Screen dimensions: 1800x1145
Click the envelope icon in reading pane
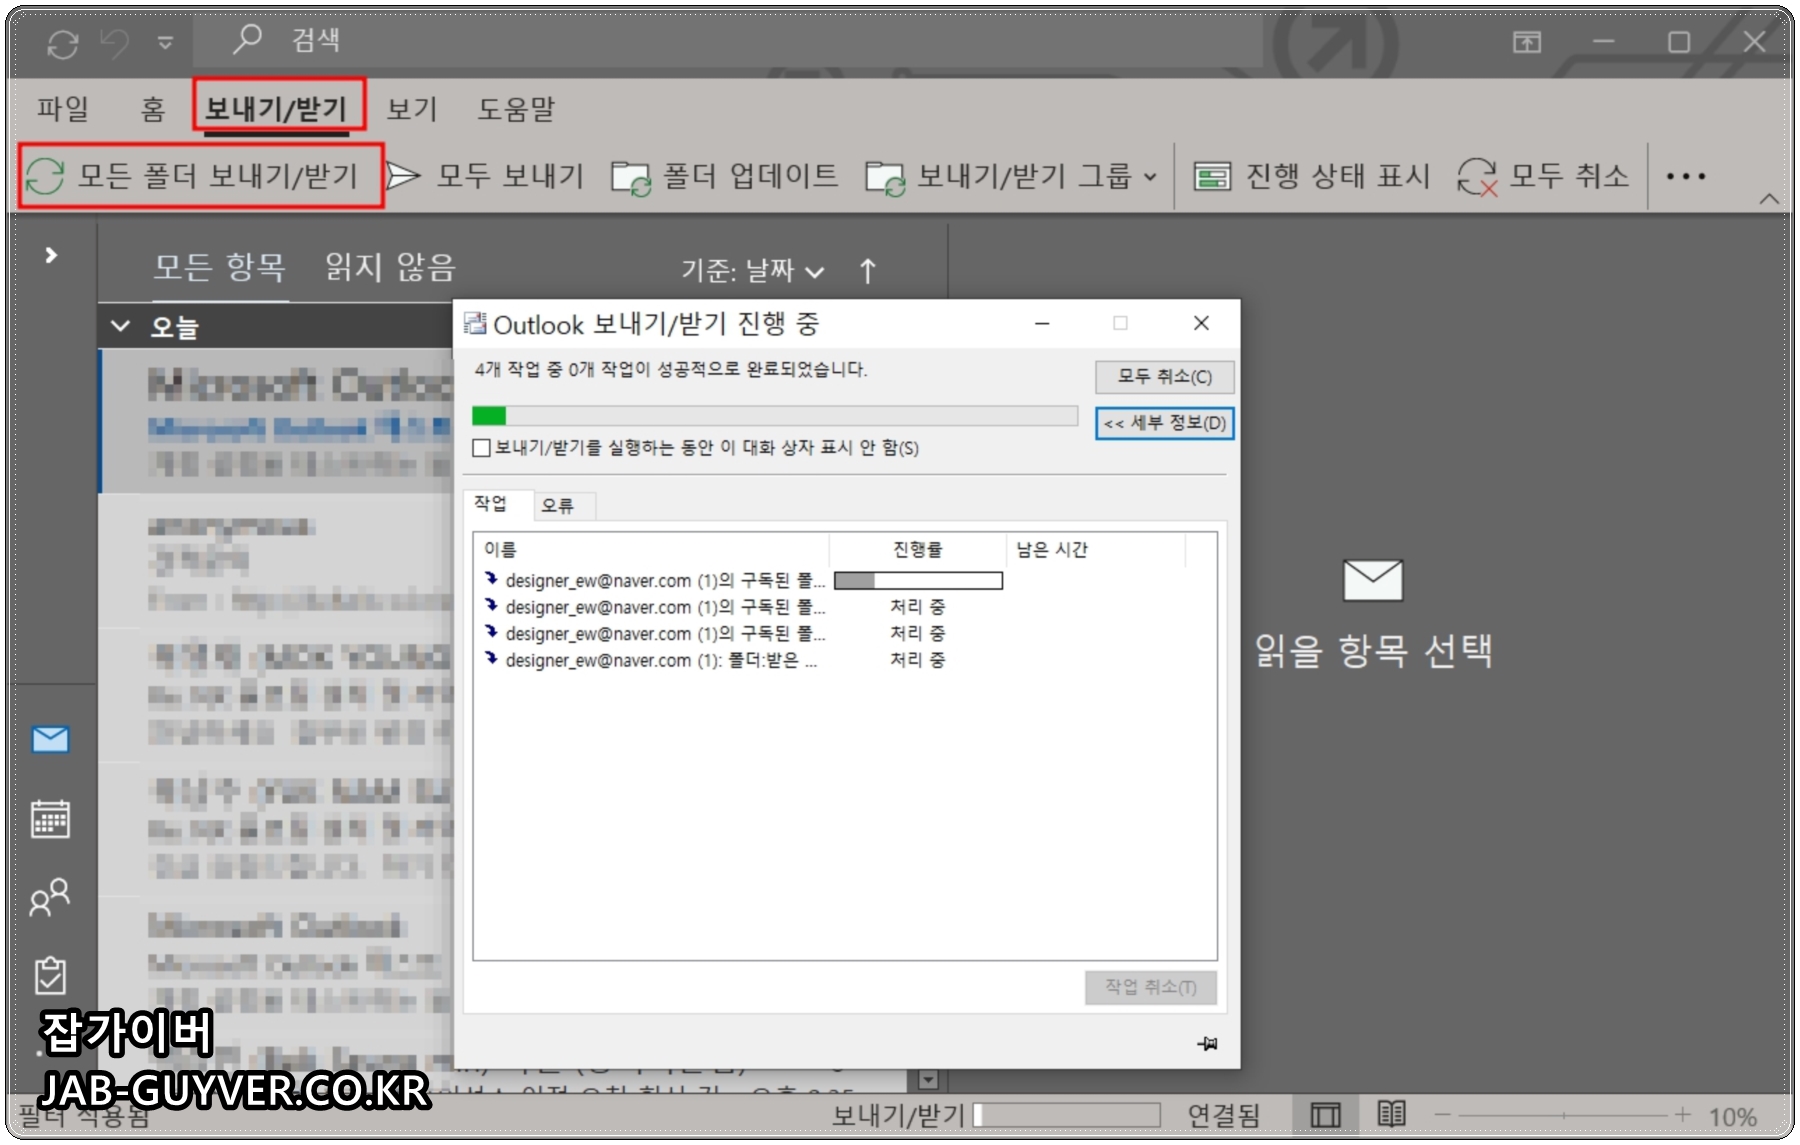click(1373, 580)
